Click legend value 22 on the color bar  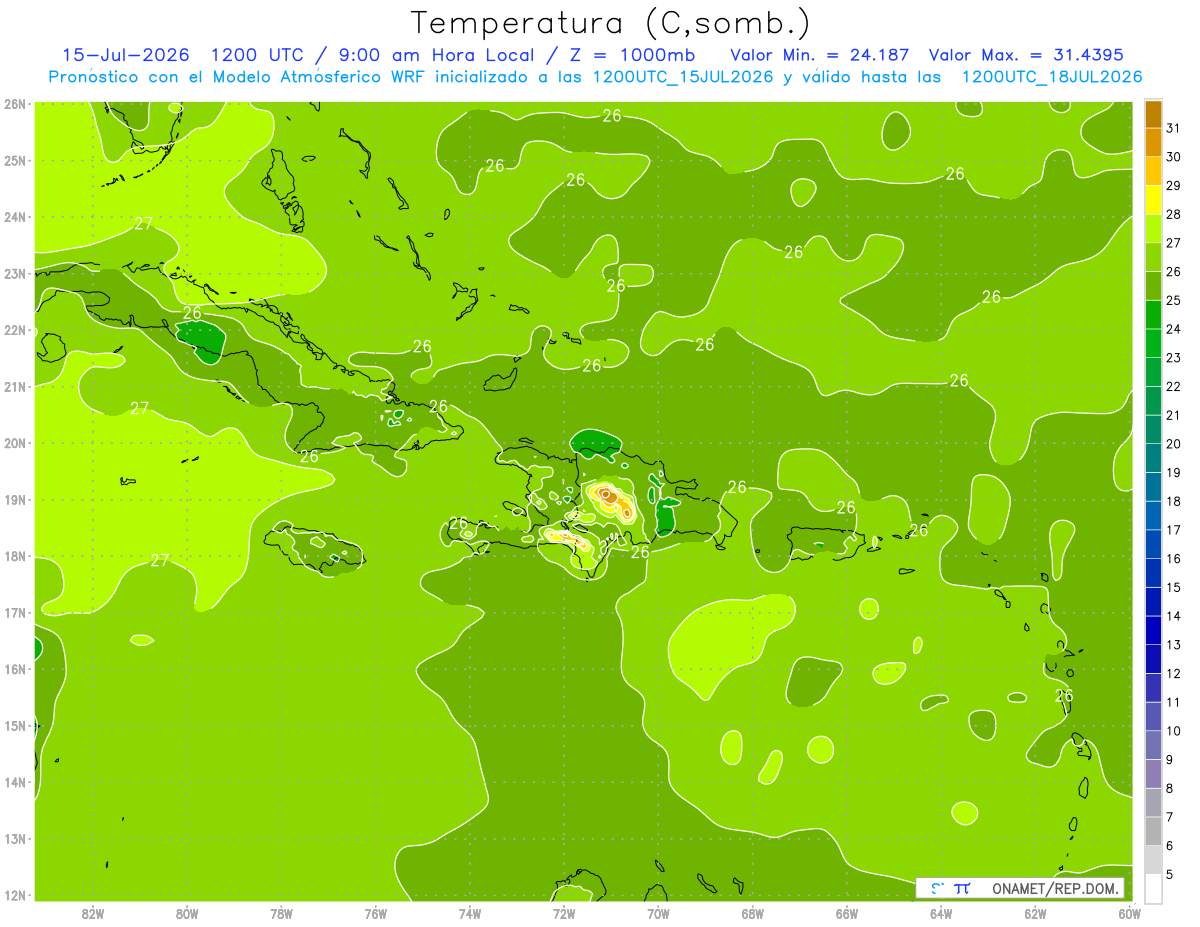[x=1174, y=386]
